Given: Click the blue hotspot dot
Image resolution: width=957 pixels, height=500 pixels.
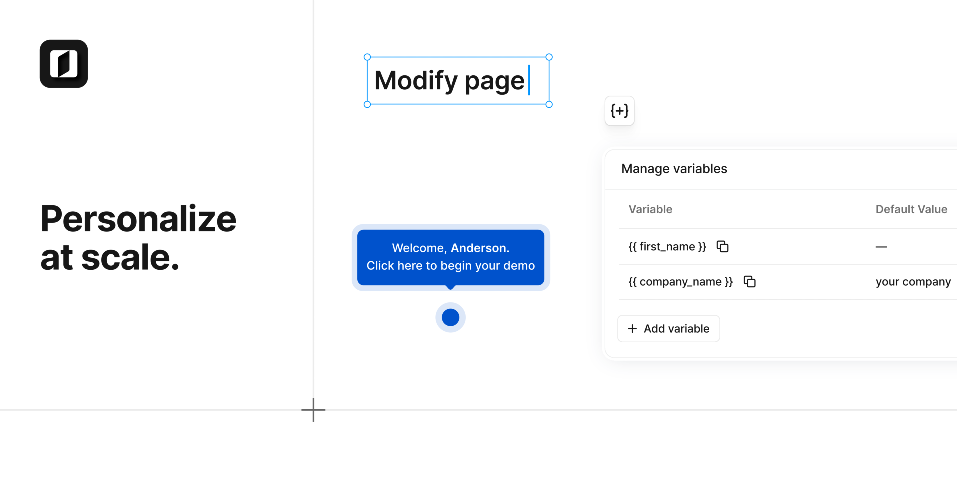Looking at the screenshot, I should pyautogui.click(x=450, y=317).
